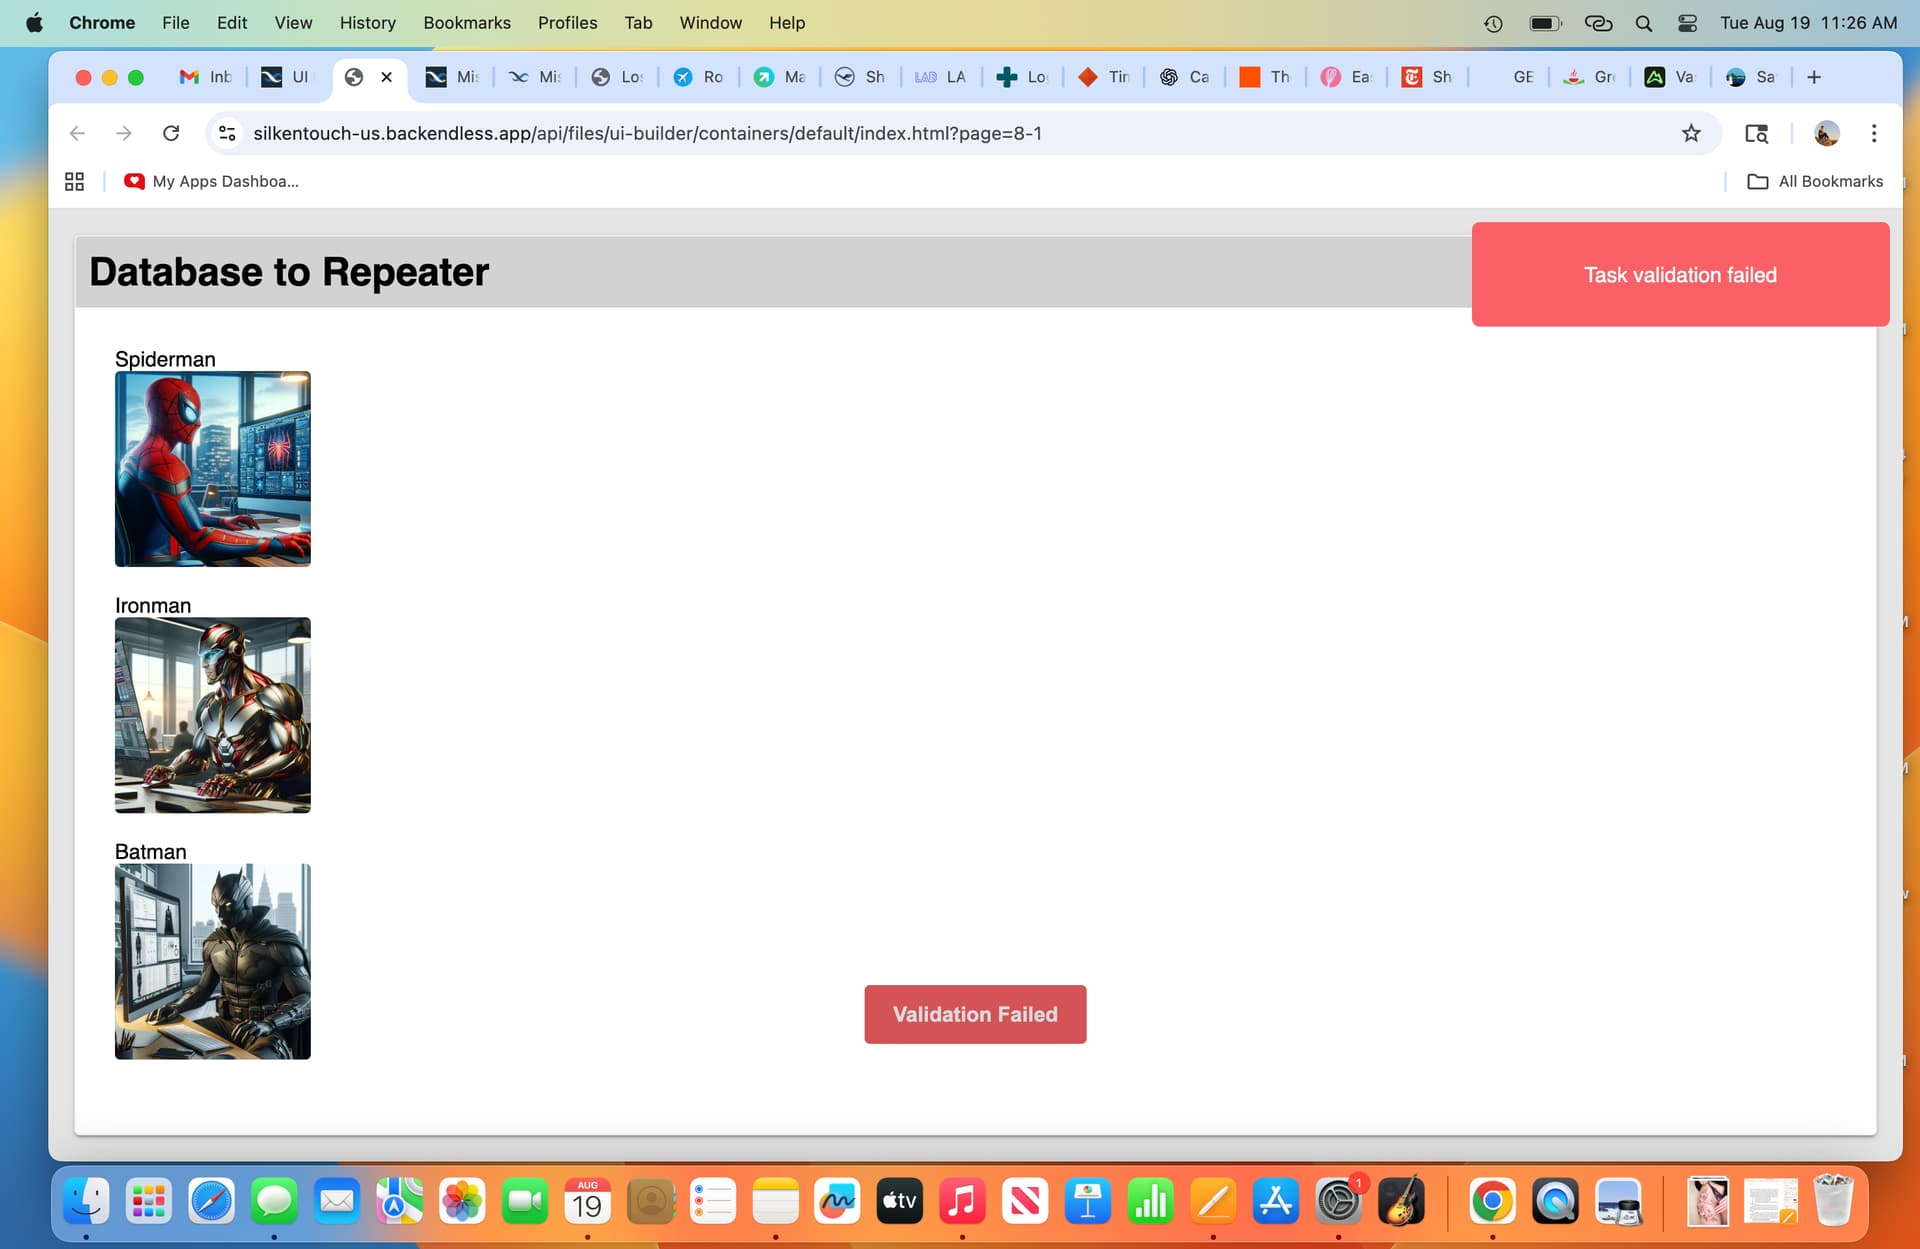Open Trash from the dock
This screenshot has width=1920, height=1249.
click(1833, 1201)
